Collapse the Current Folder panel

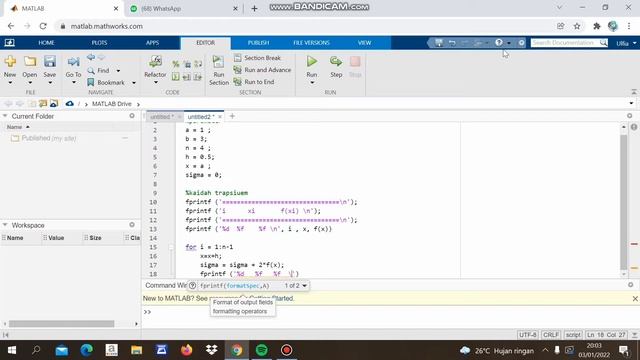point(5,116)
